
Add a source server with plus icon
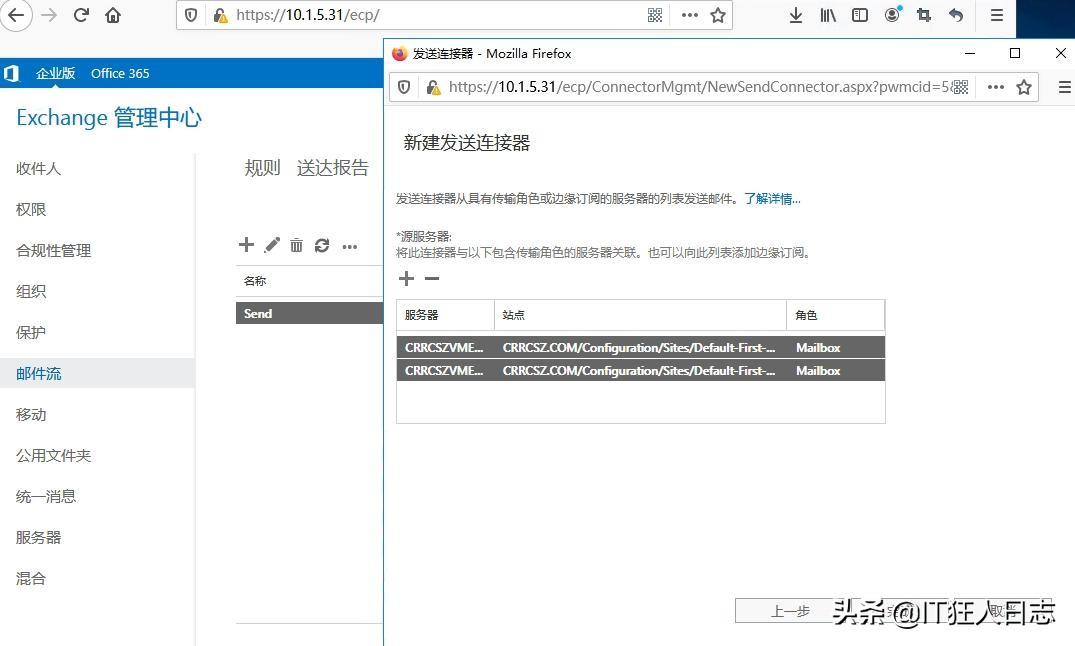[x=406, y=279]
